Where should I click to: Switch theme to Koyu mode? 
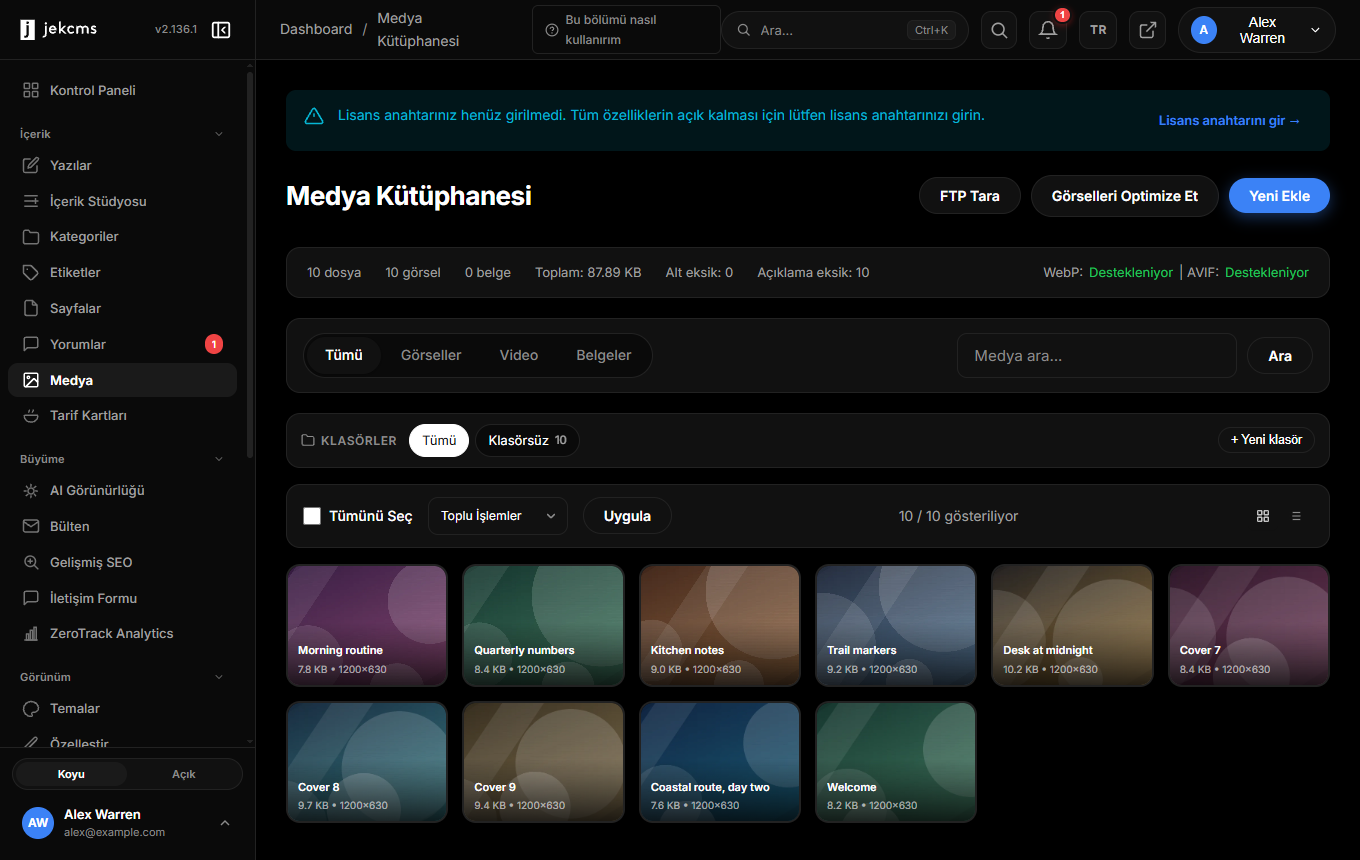(x=71, y=774)
